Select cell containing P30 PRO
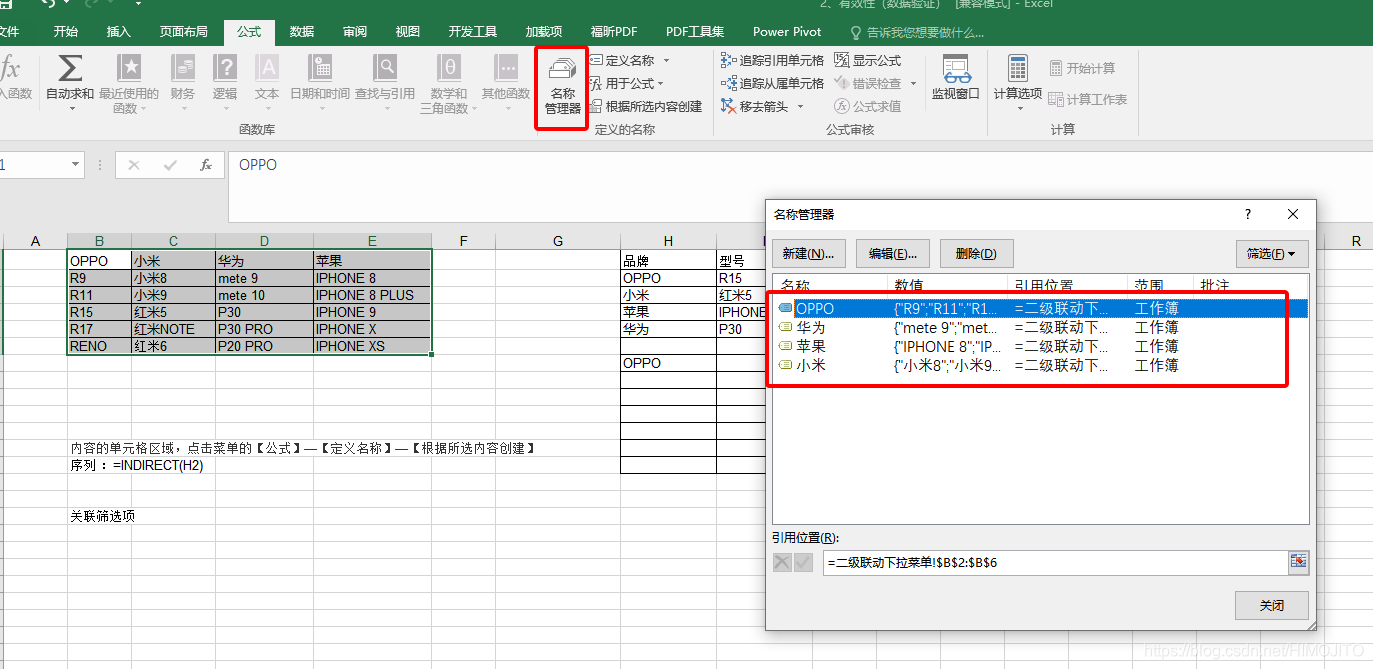This screenshot has width=1373, height=669. [264, 329]
